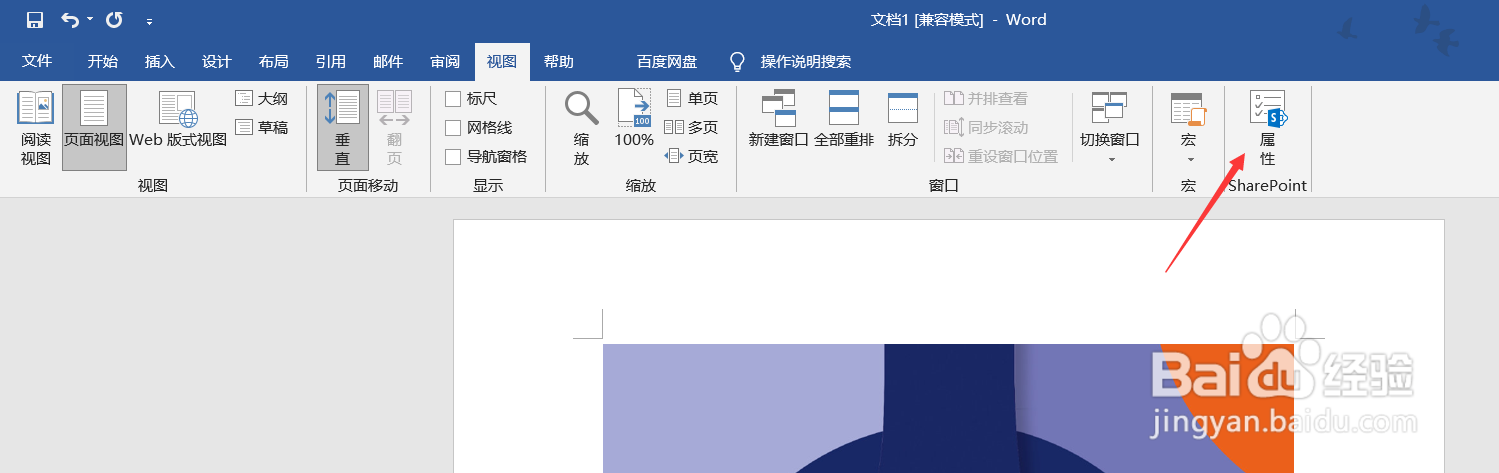Click the Redo icon in title bar
This screenshot has width=1499, height=473.
[115, 20]
